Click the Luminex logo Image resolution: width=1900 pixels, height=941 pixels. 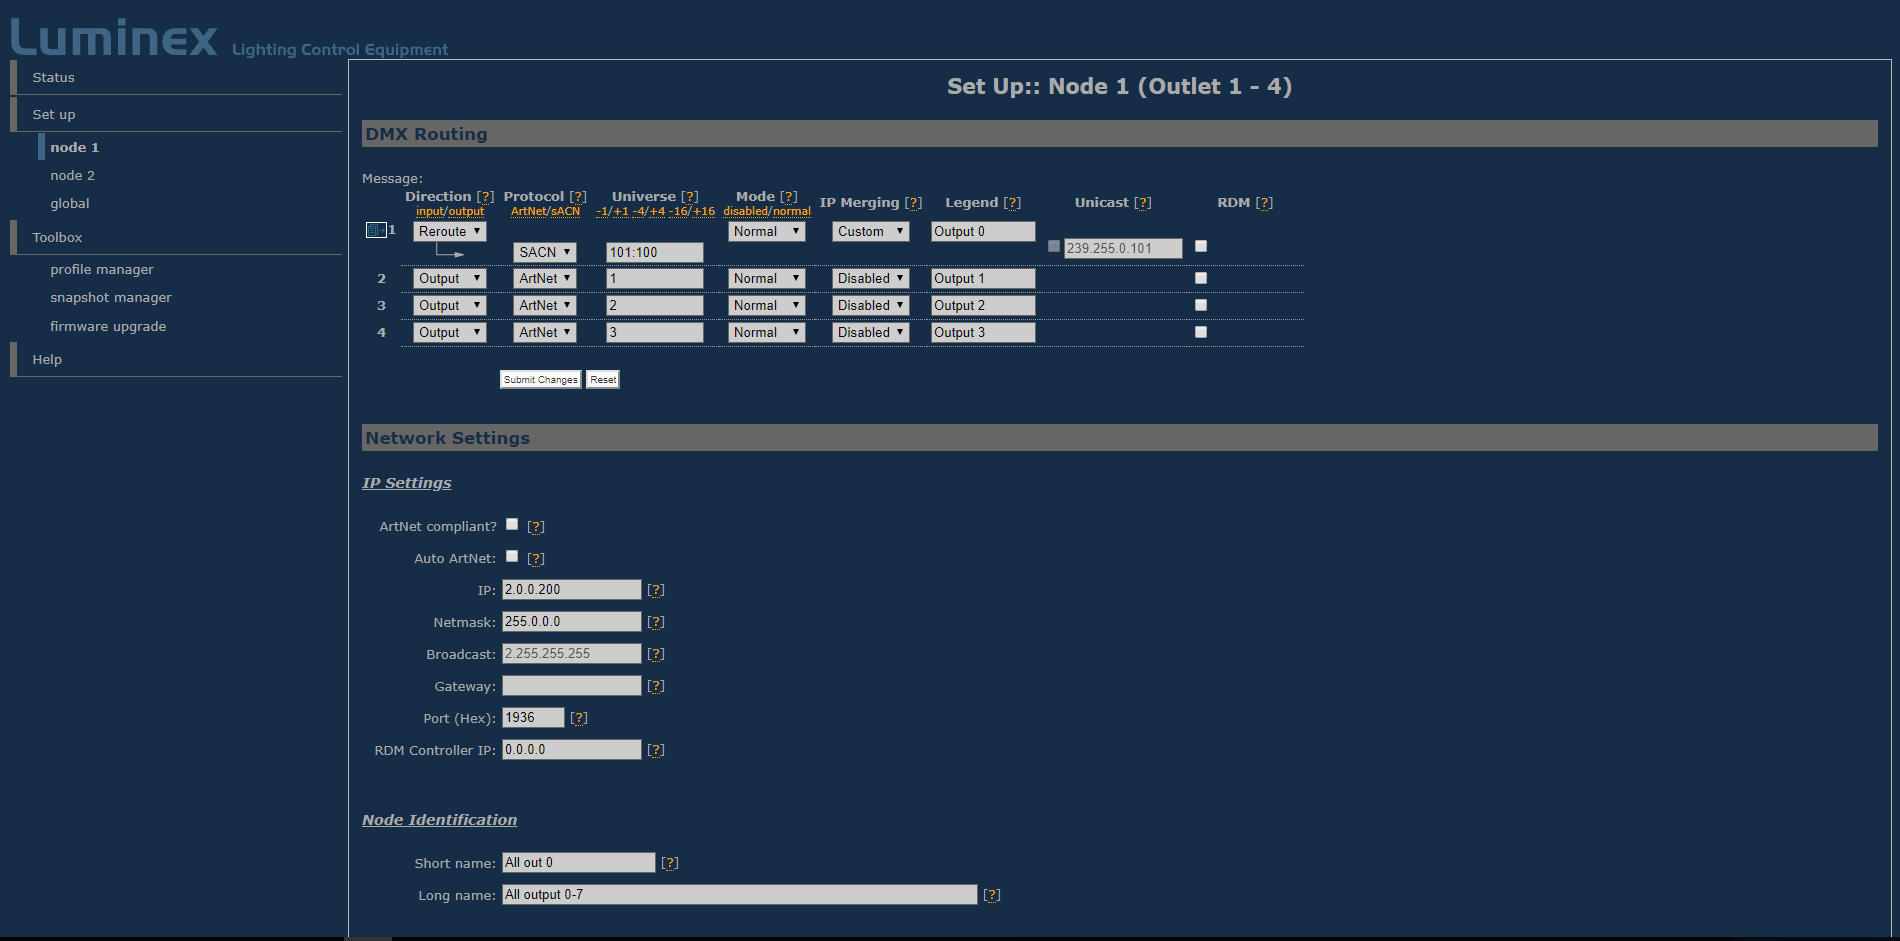[114, 38]
